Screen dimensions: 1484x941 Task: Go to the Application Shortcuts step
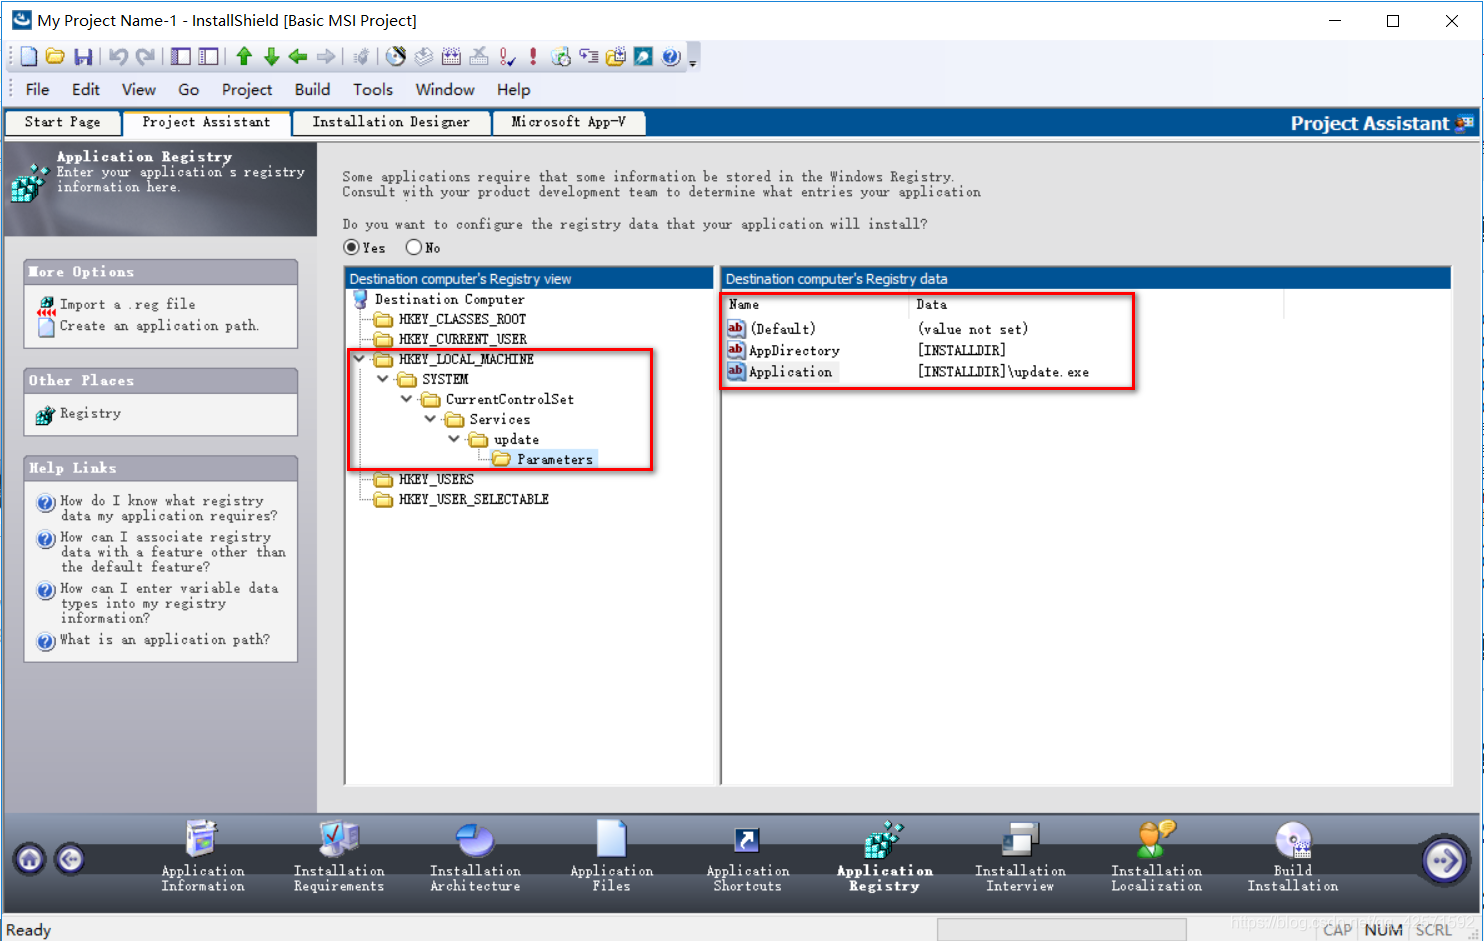pos(747,857)
